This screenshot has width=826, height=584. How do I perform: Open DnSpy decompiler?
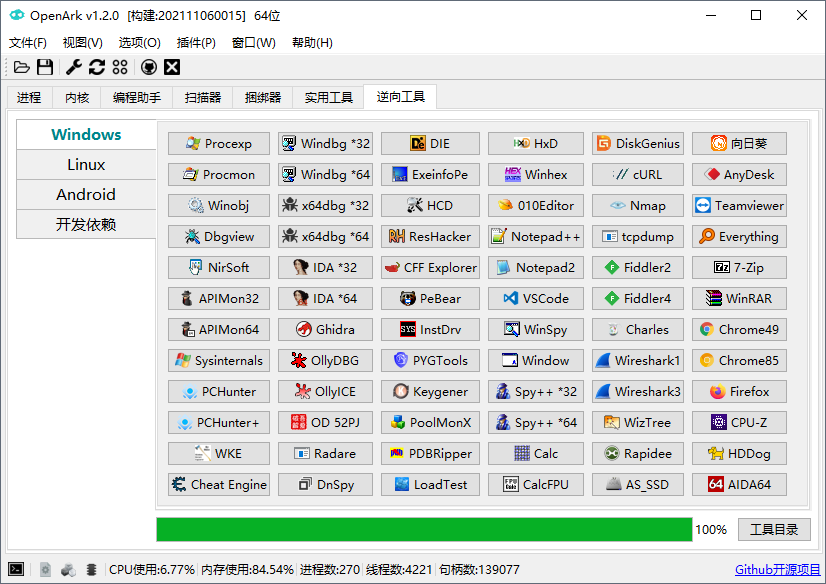(326, 484)
